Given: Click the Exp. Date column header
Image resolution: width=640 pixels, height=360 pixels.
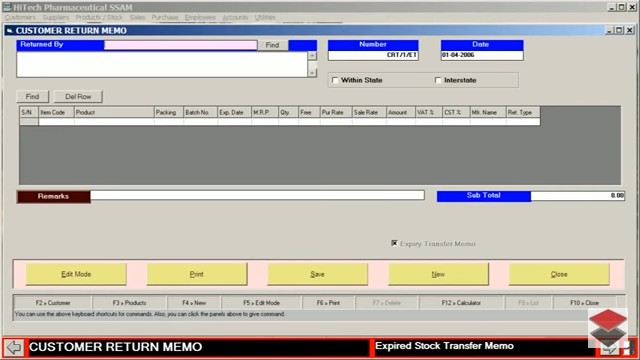Looking at the screenshot, I should click(234, 112).
